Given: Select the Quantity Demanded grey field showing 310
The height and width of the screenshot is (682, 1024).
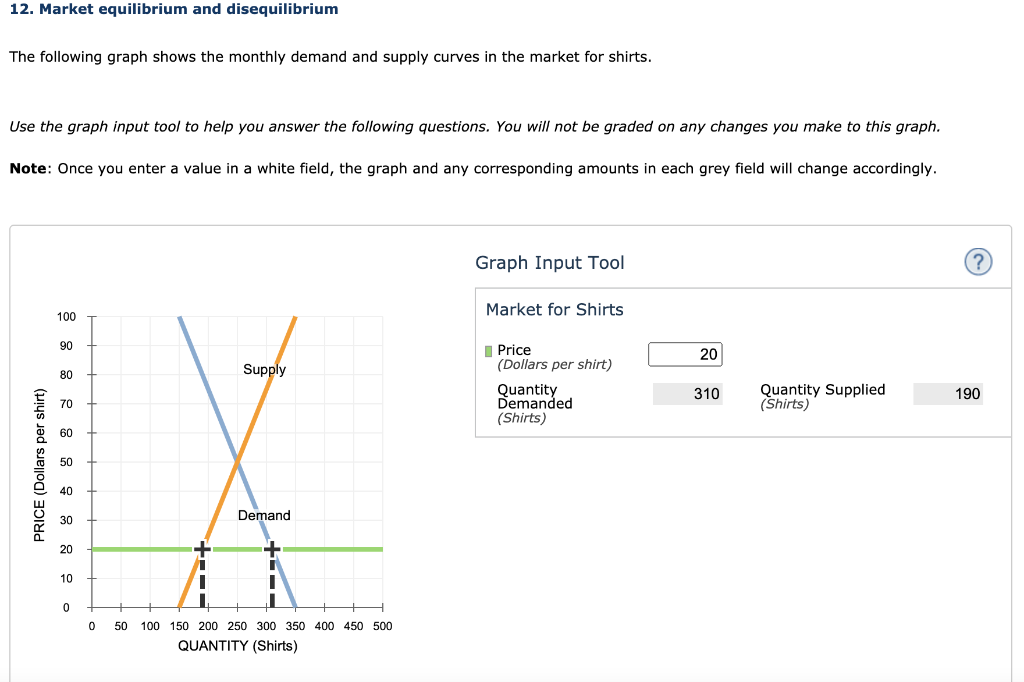Looking at the screenshot, I should [688, 393].
